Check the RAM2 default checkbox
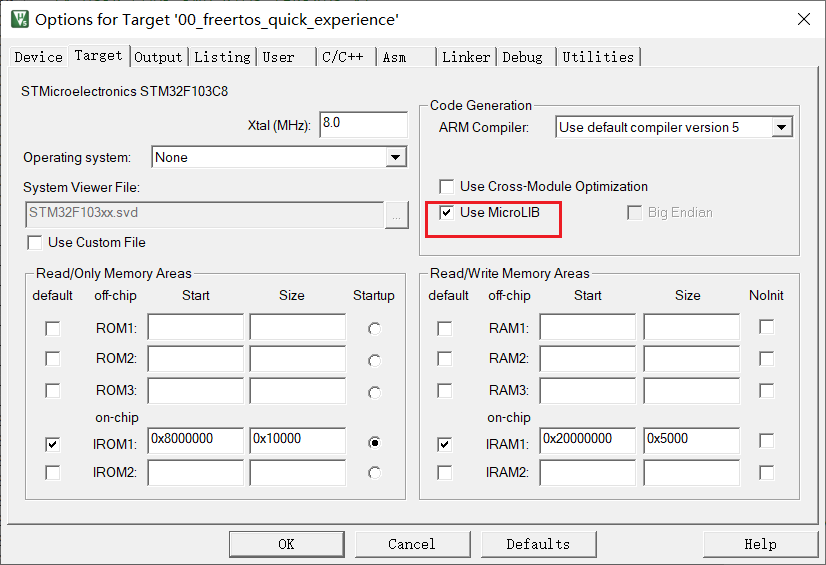 [445, 359]
